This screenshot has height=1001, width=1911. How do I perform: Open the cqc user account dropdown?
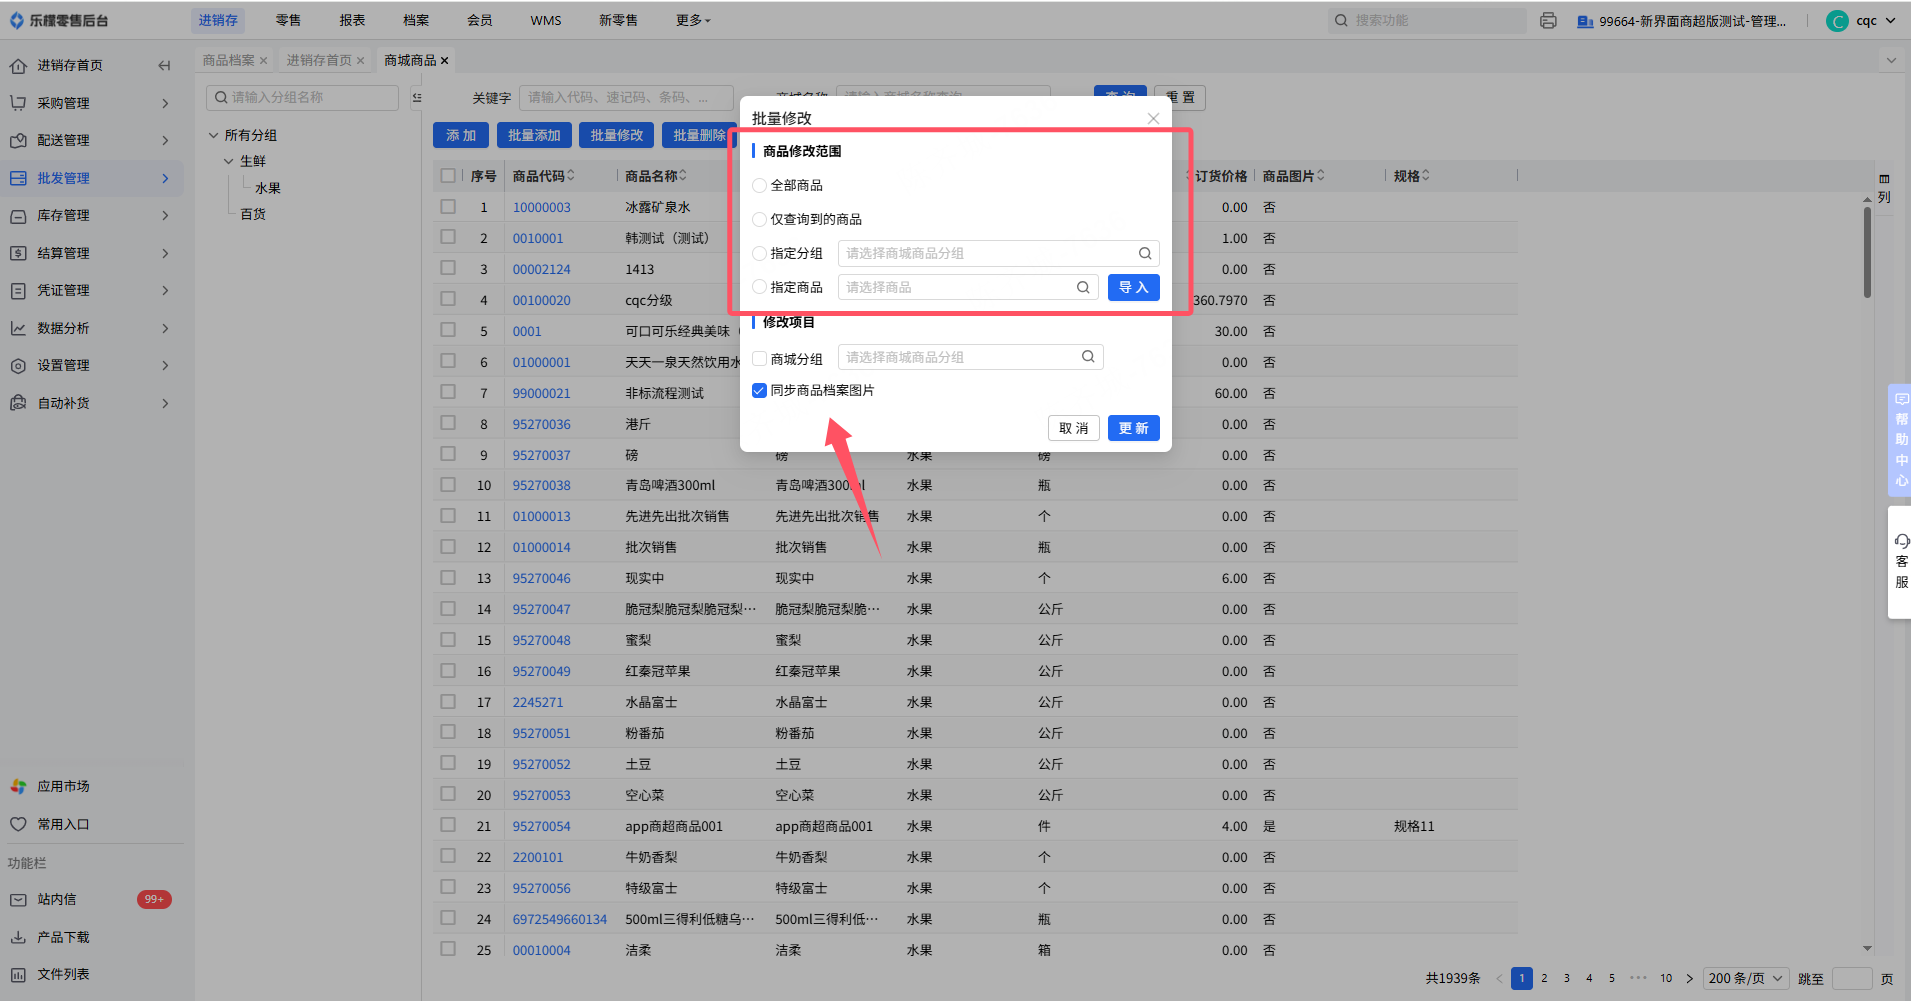pyautogui.click(x=1862, y=21)
